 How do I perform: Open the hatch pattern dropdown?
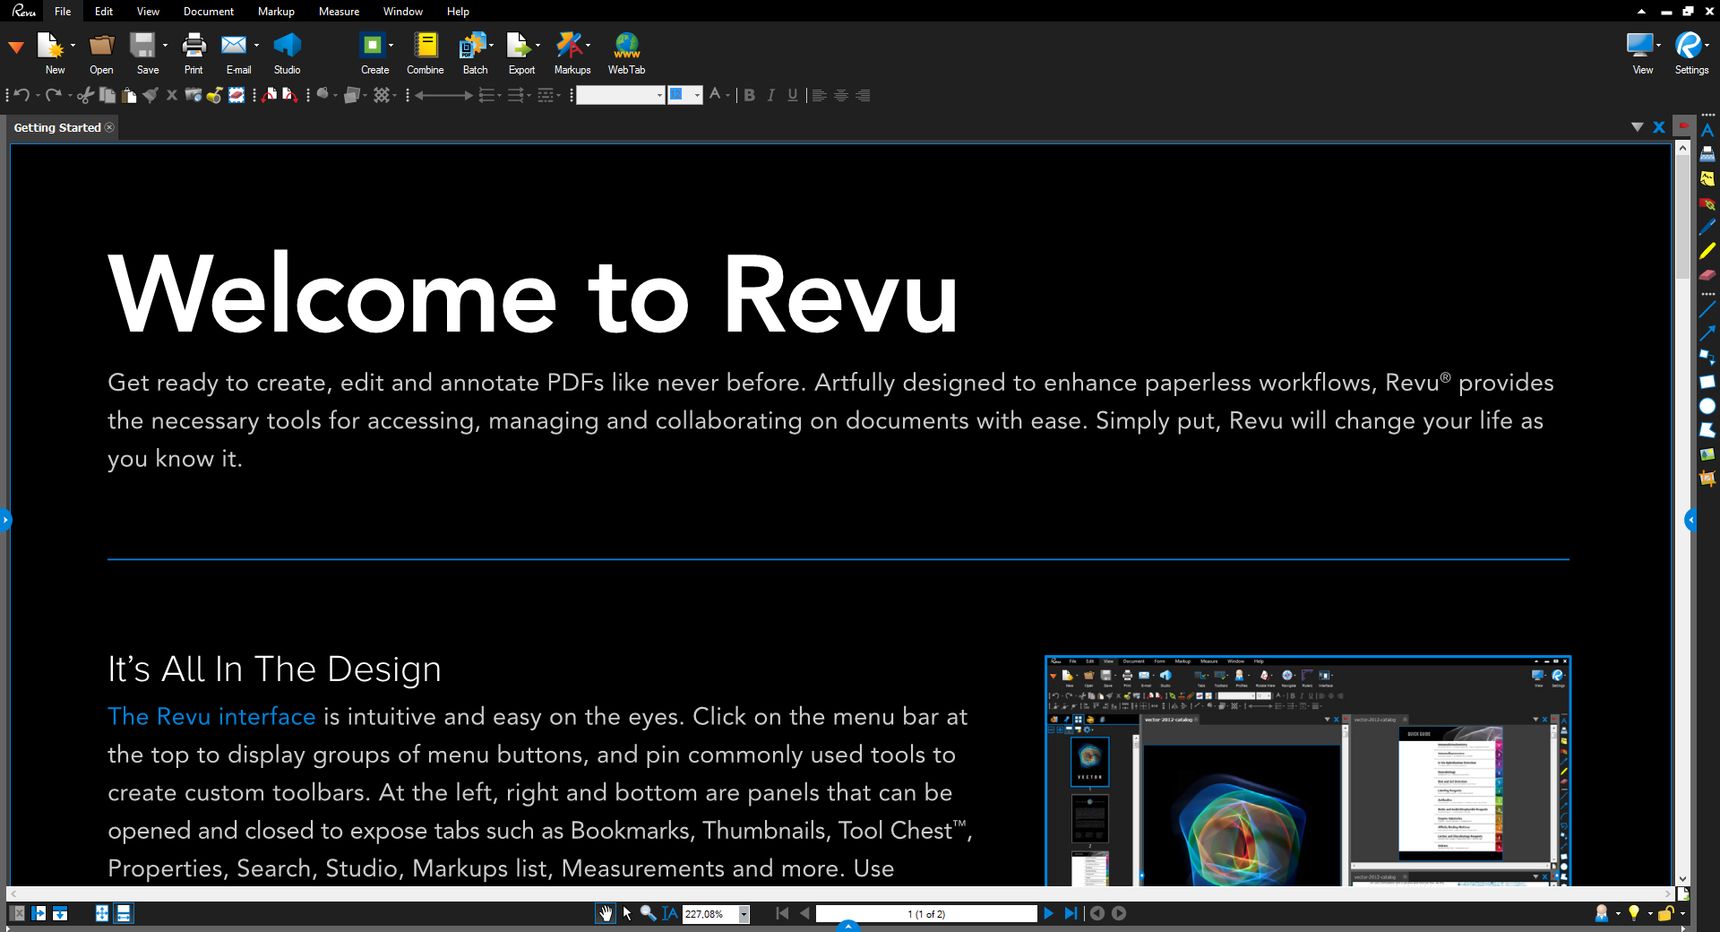(384, 95)
